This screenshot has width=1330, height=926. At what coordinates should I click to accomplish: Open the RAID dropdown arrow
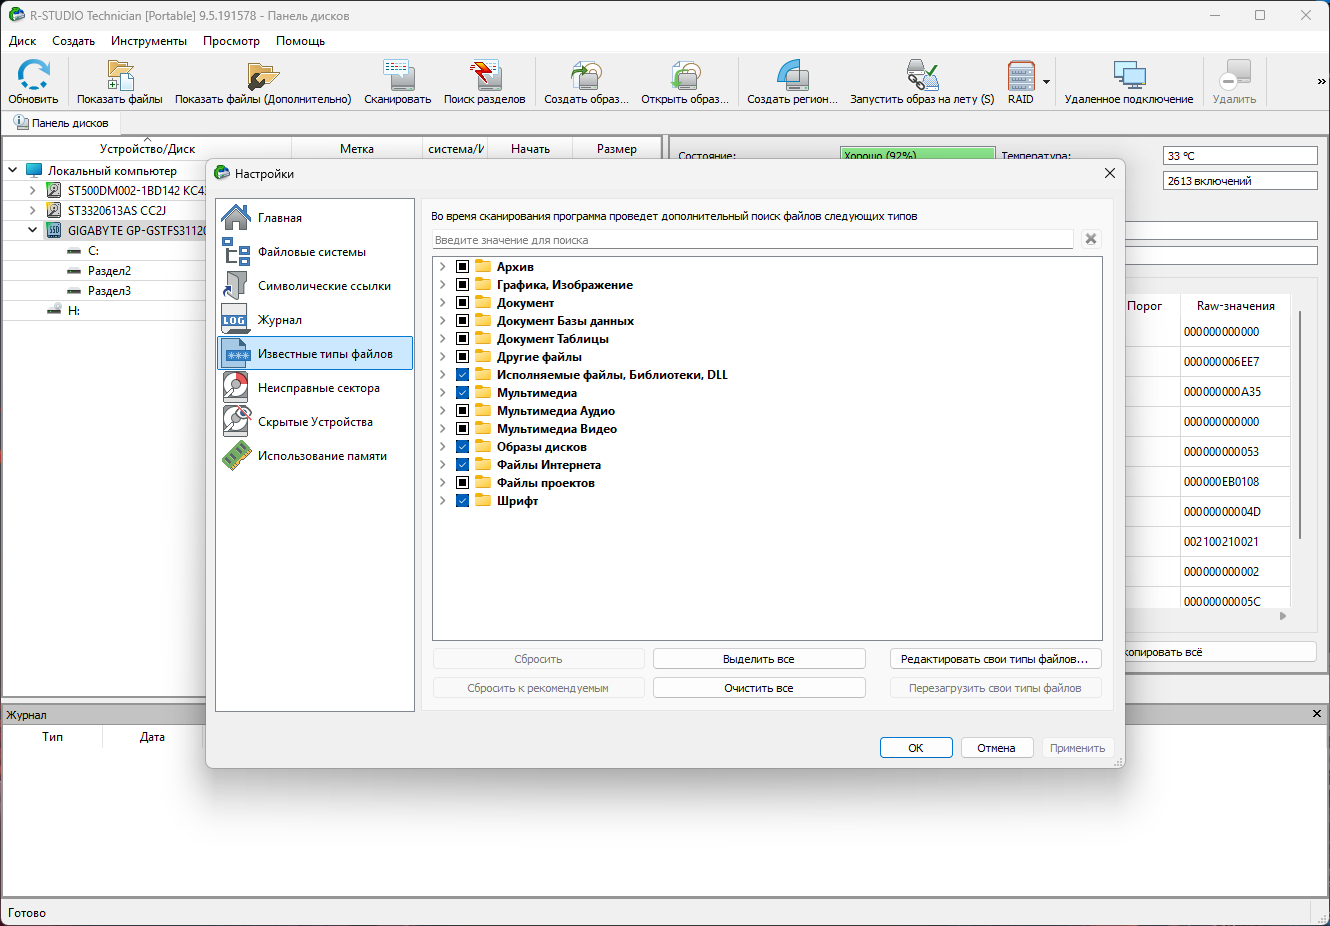(x=1046, y=82)
